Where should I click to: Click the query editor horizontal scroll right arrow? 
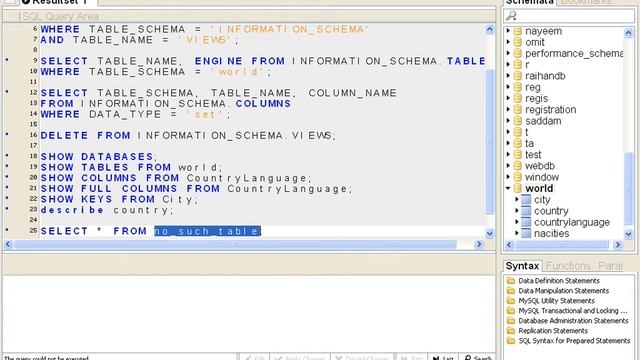click(x=479, y=244)
